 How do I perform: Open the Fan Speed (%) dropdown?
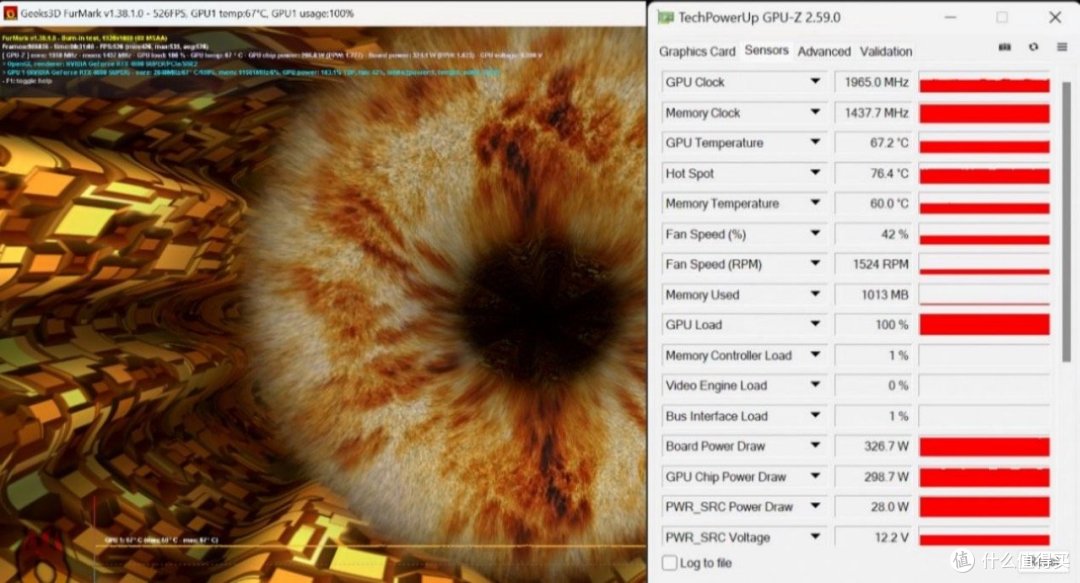pyautogui.click(x=816, y=233)
